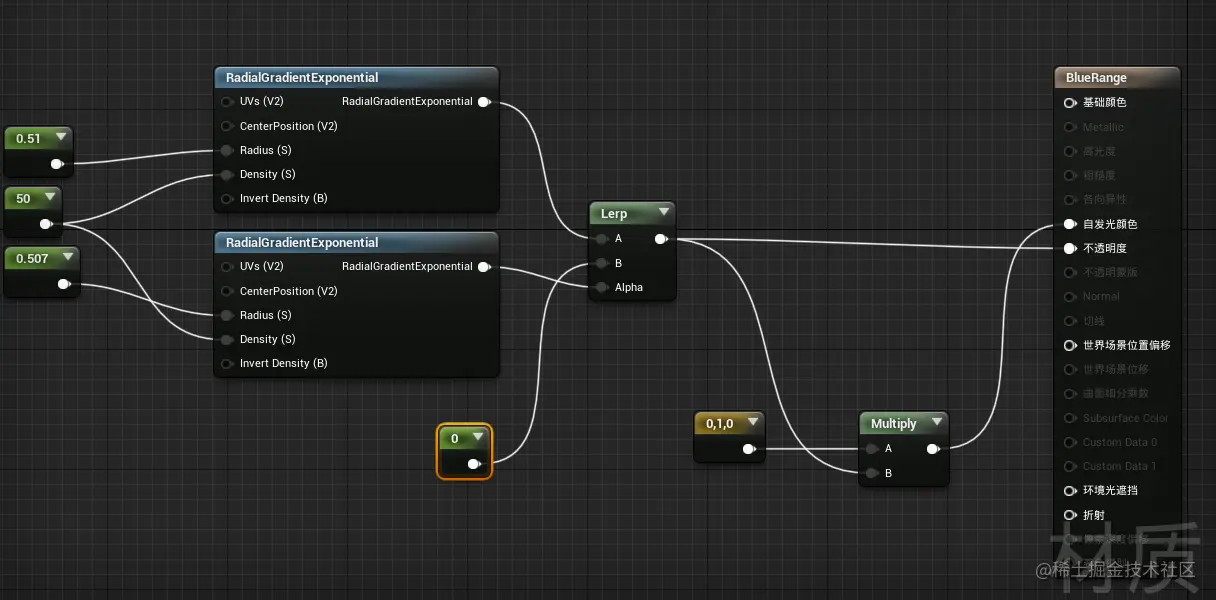Screen dimensions: 1216x600
Task: Click the A input pin on Lerp
Action: click(x=601, y=239)
